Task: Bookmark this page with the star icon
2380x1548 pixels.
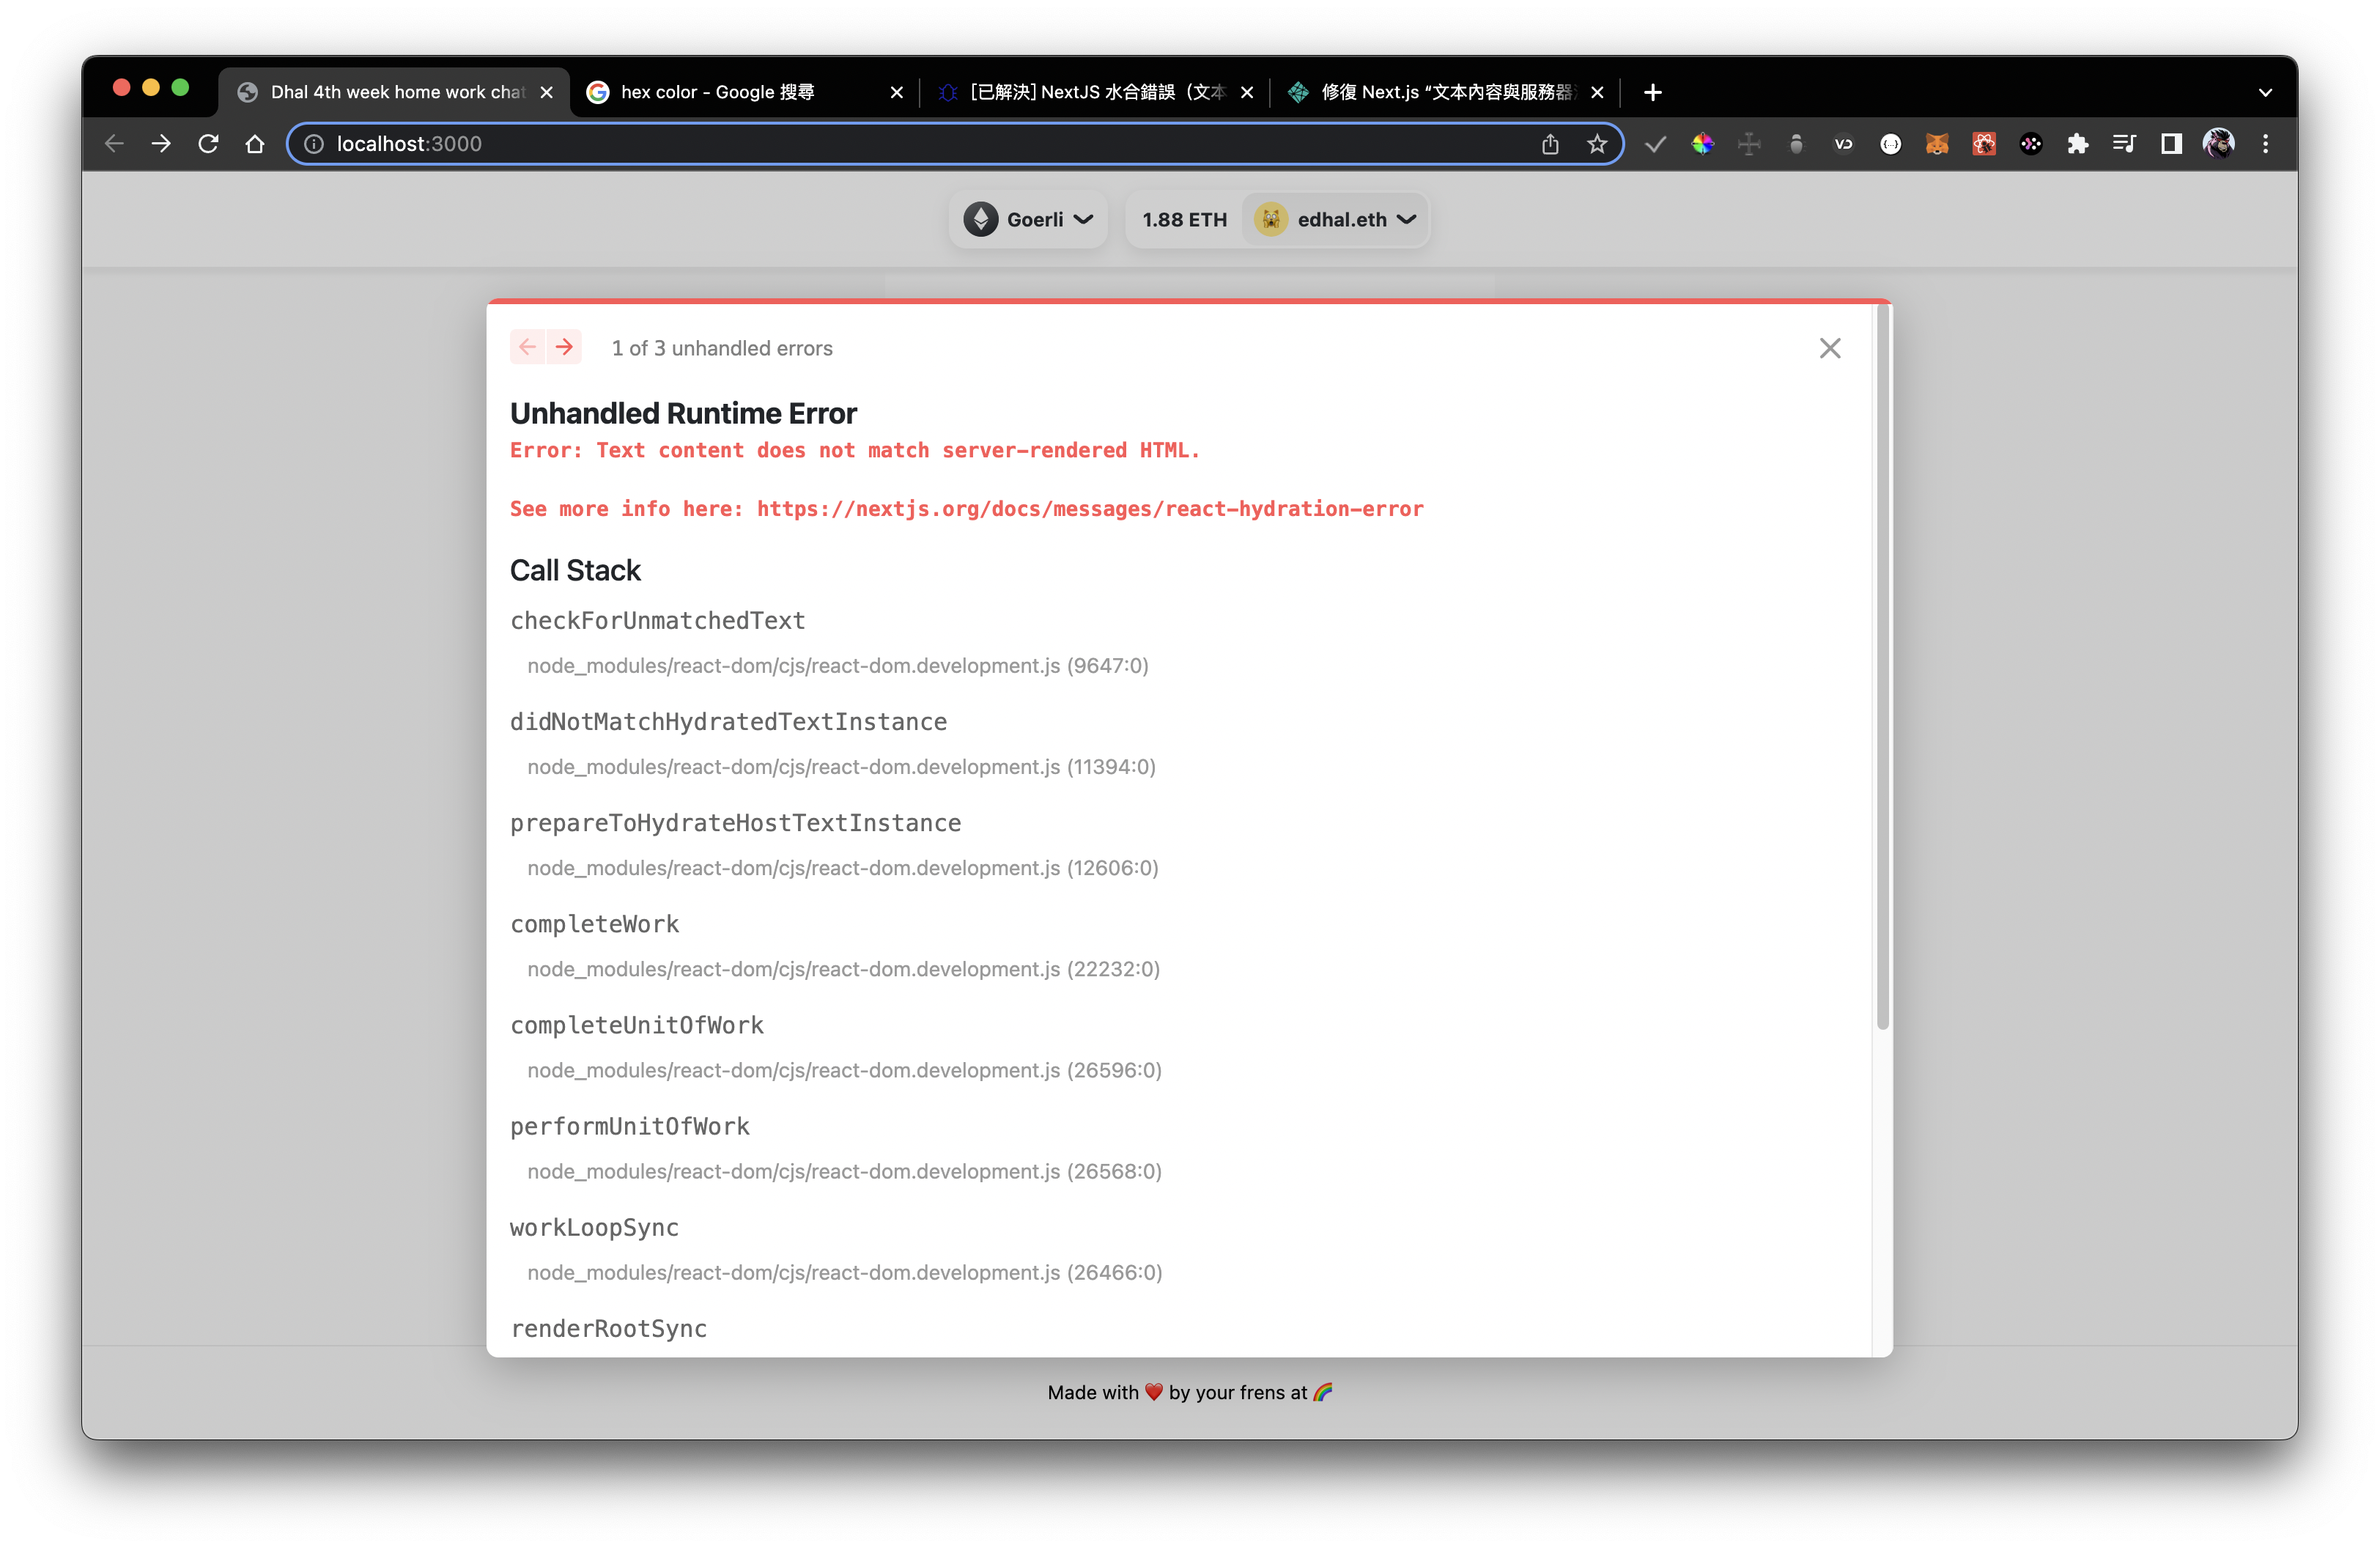Action: (1597, 144)
